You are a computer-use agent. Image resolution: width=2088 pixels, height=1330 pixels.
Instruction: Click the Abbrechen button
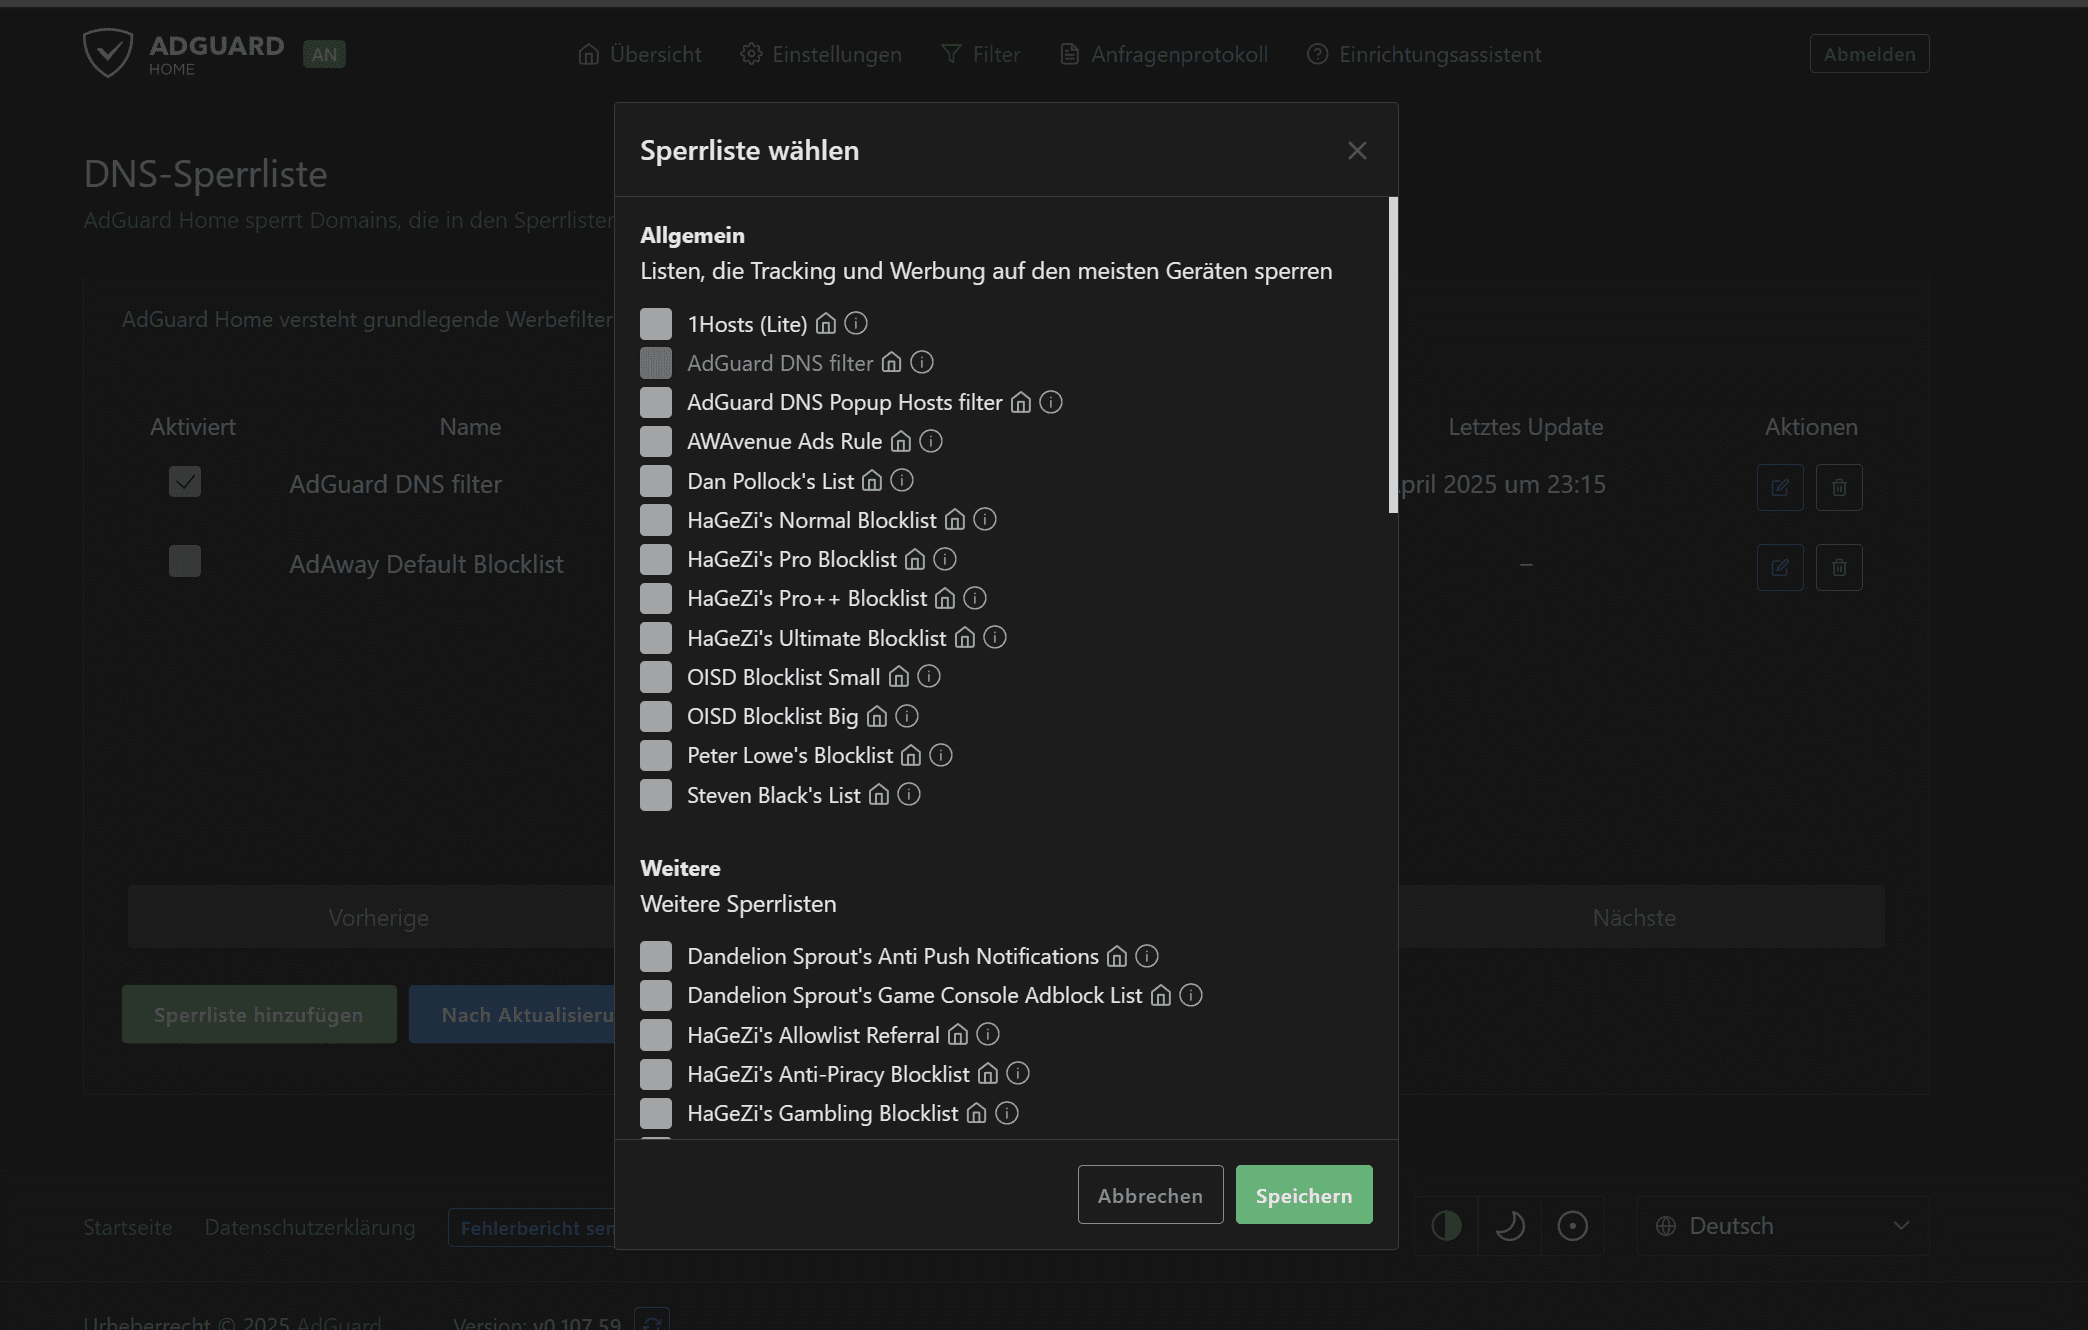tap(1150, 1195)
